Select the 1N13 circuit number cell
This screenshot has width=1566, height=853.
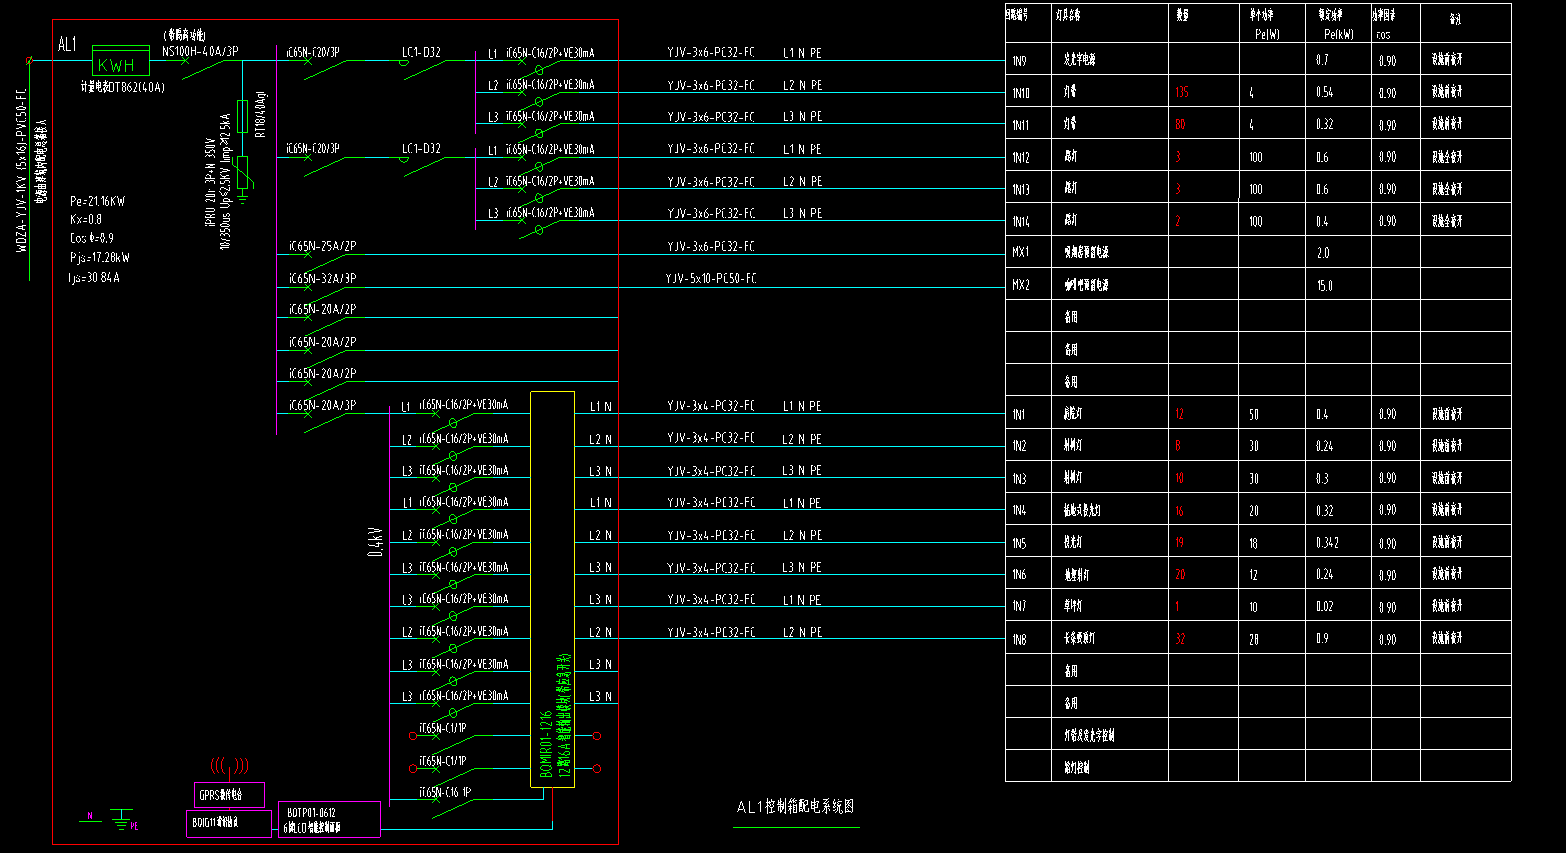pos(1020,189)
